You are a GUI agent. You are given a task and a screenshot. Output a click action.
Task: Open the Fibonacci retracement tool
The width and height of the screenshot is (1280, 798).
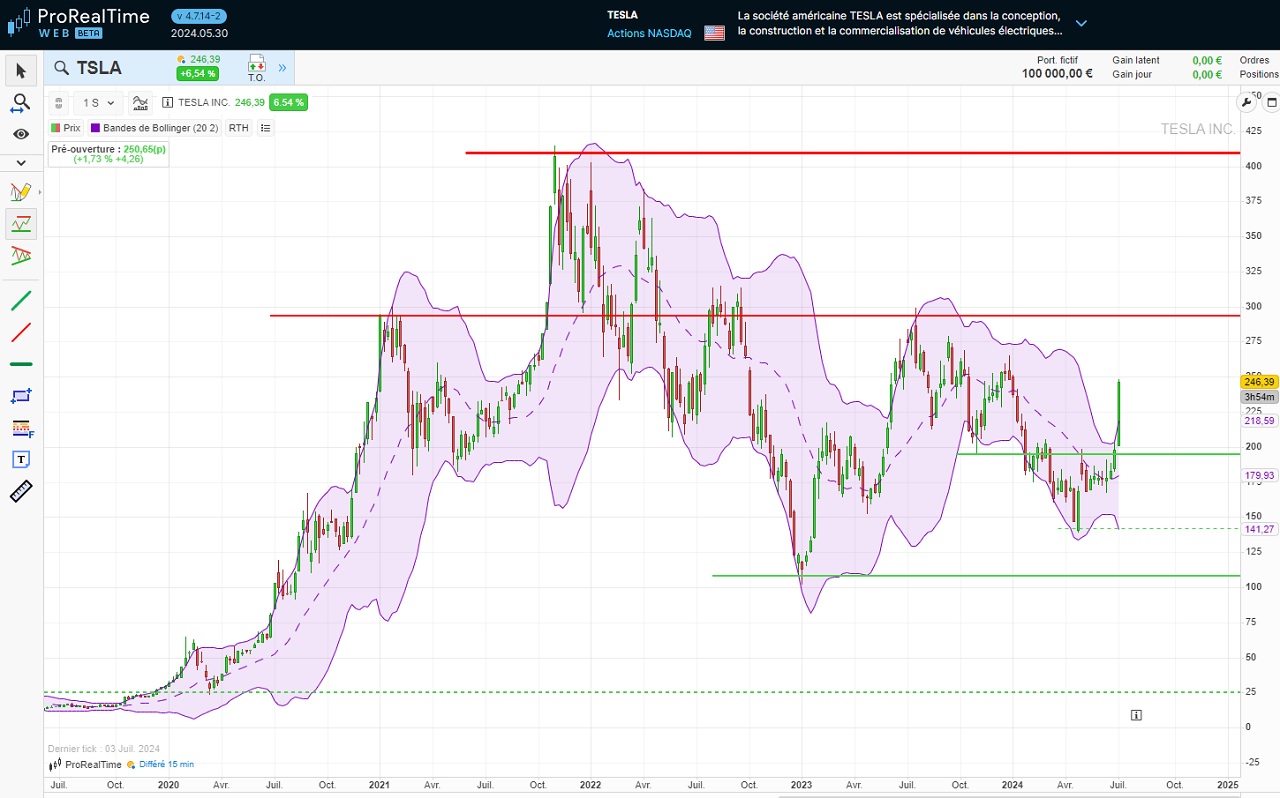coord(20,428)
